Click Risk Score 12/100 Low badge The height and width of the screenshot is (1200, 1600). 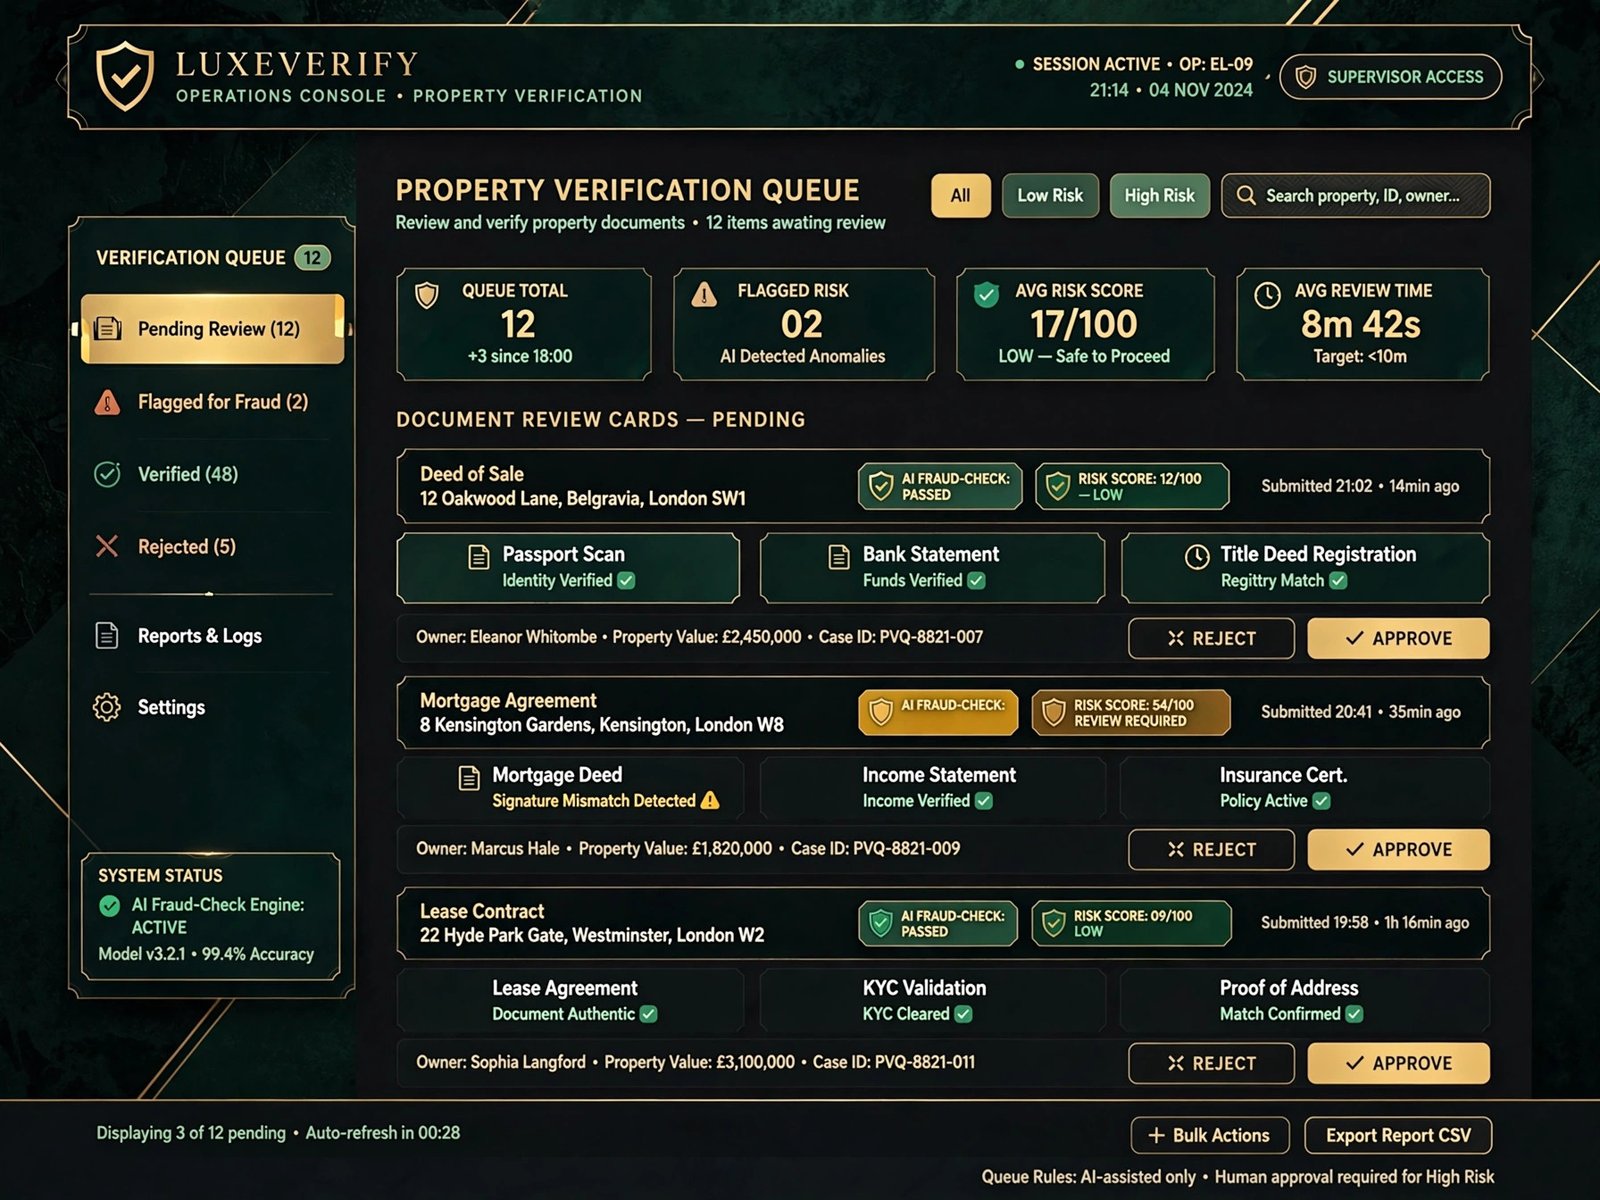point(1132,486)
